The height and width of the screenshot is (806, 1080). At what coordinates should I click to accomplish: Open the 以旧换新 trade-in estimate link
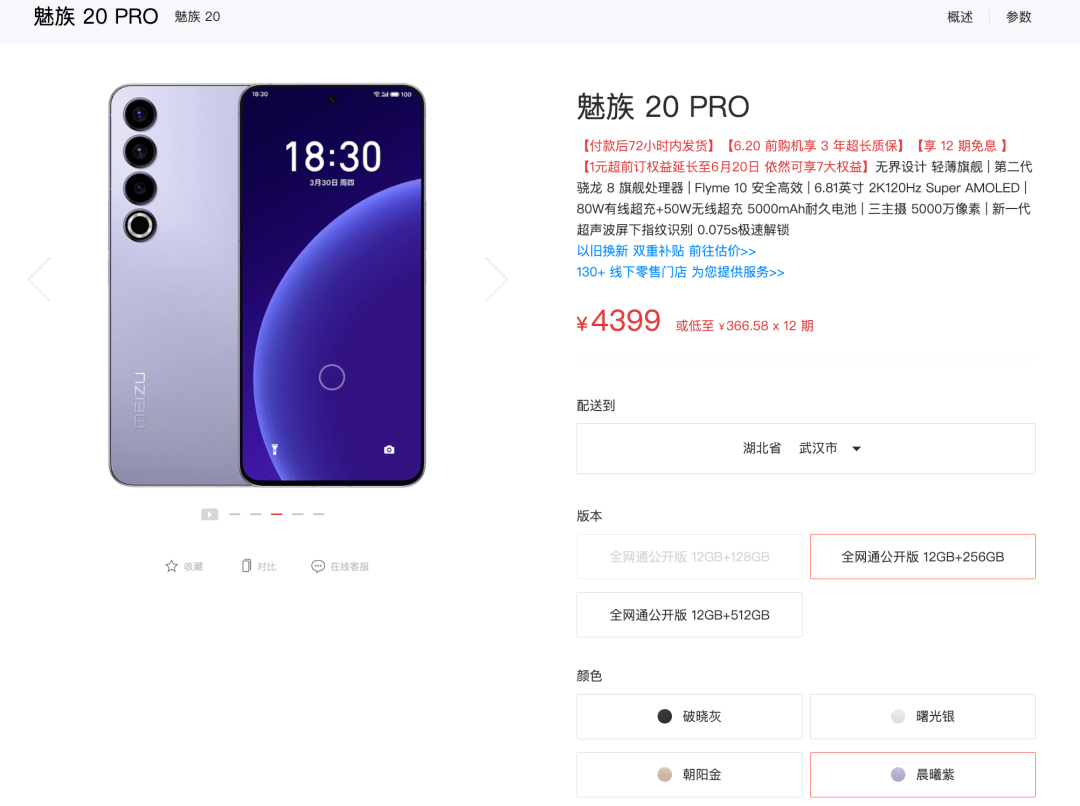[666, 251]
